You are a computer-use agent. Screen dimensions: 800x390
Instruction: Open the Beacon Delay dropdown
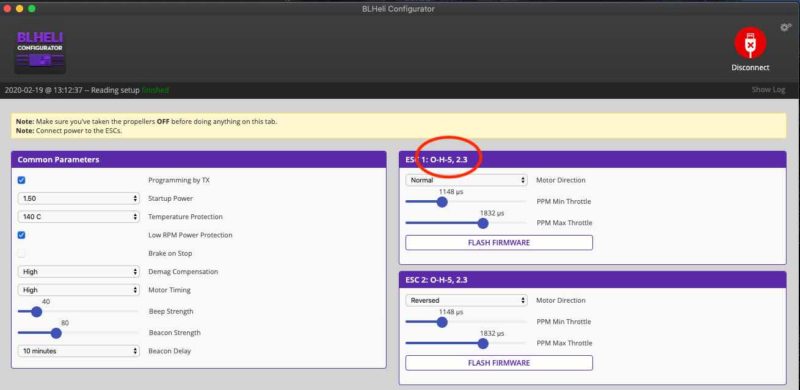click(79, 351)
